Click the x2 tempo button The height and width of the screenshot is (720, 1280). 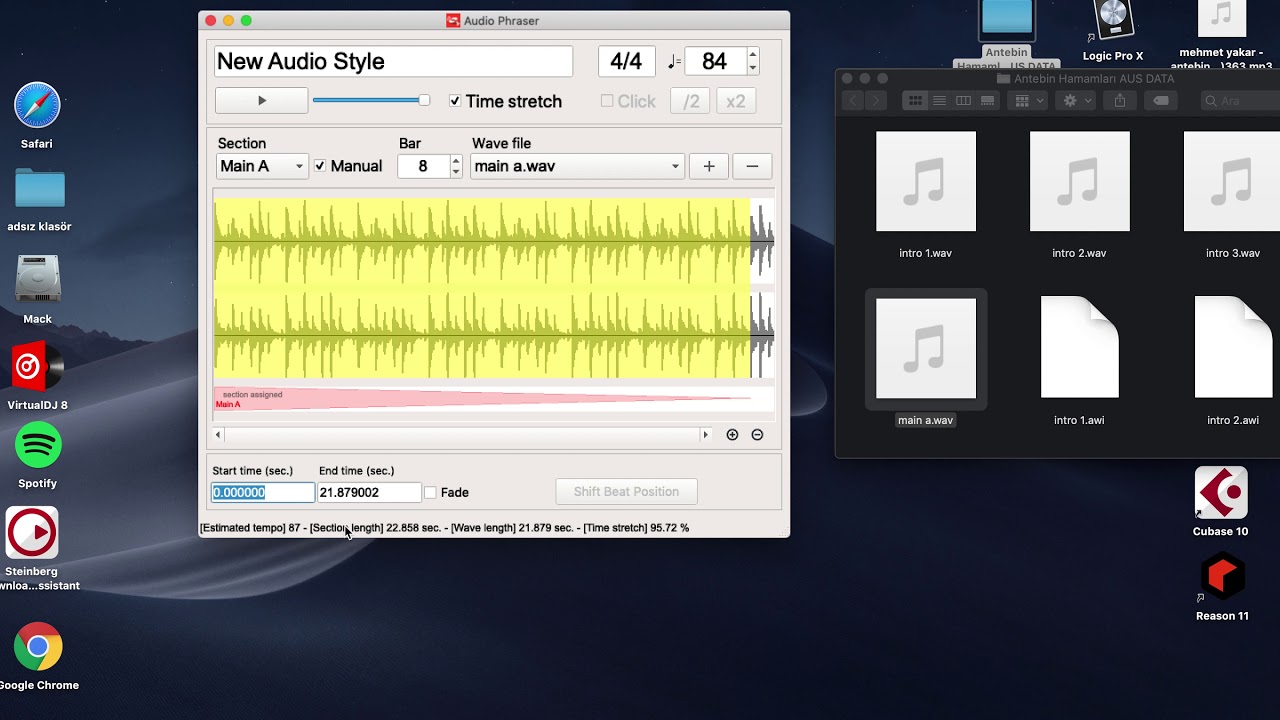736,101
